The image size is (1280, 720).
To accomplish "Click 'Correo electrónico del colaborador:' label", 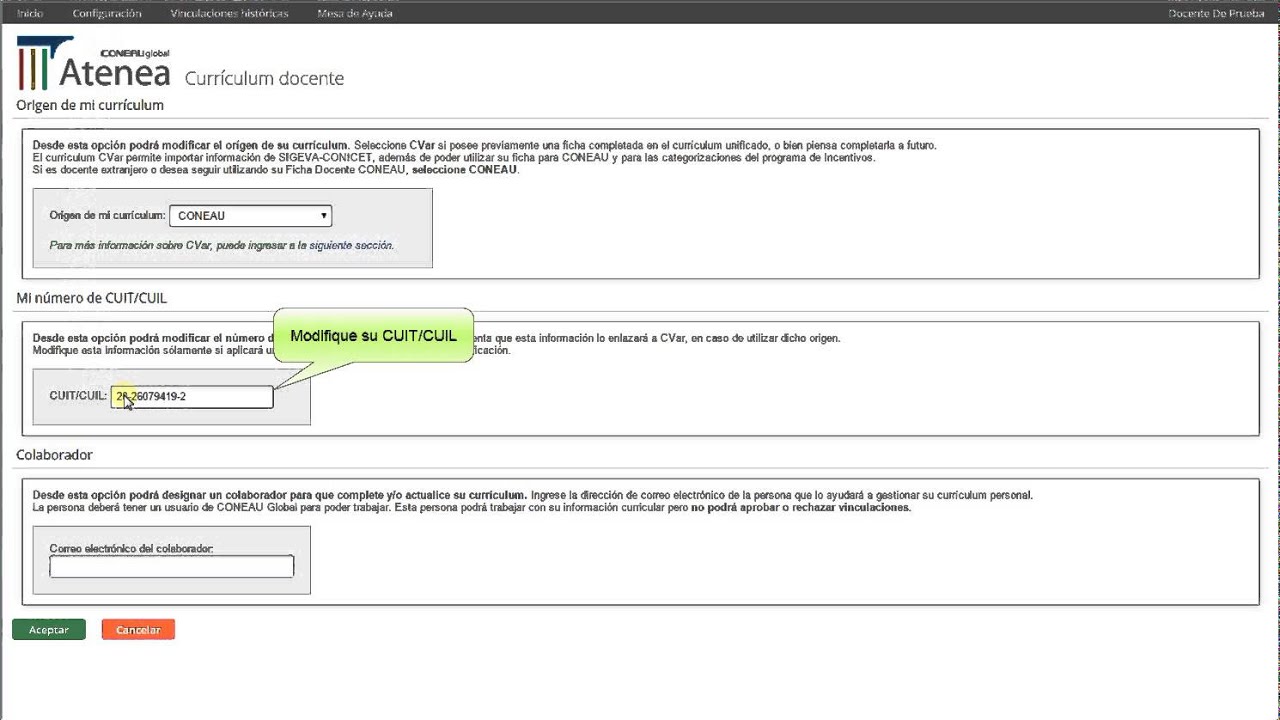I will 131,549.
